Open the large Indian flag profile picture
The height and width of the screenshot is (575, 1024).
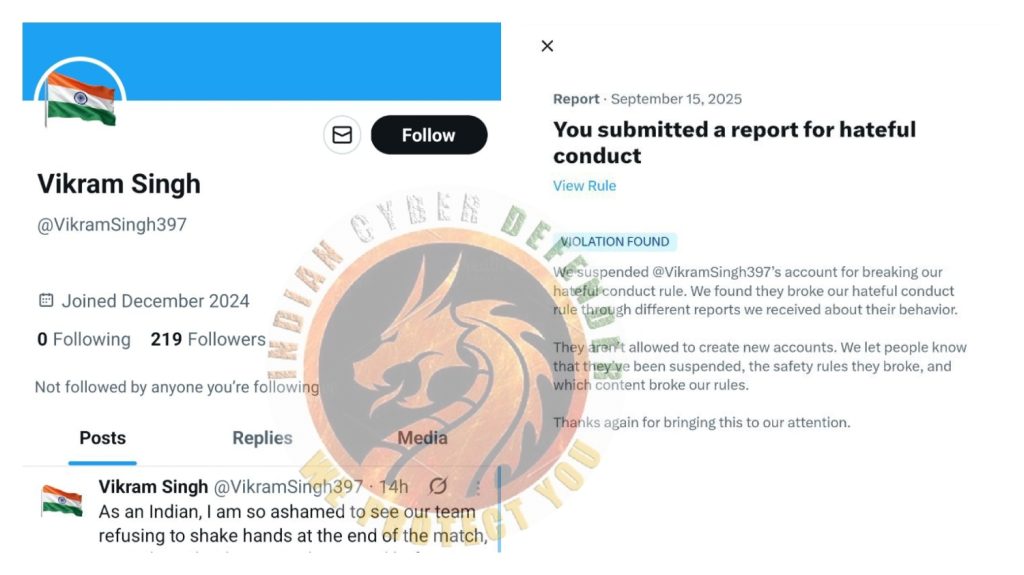click(x=80, y=100)
